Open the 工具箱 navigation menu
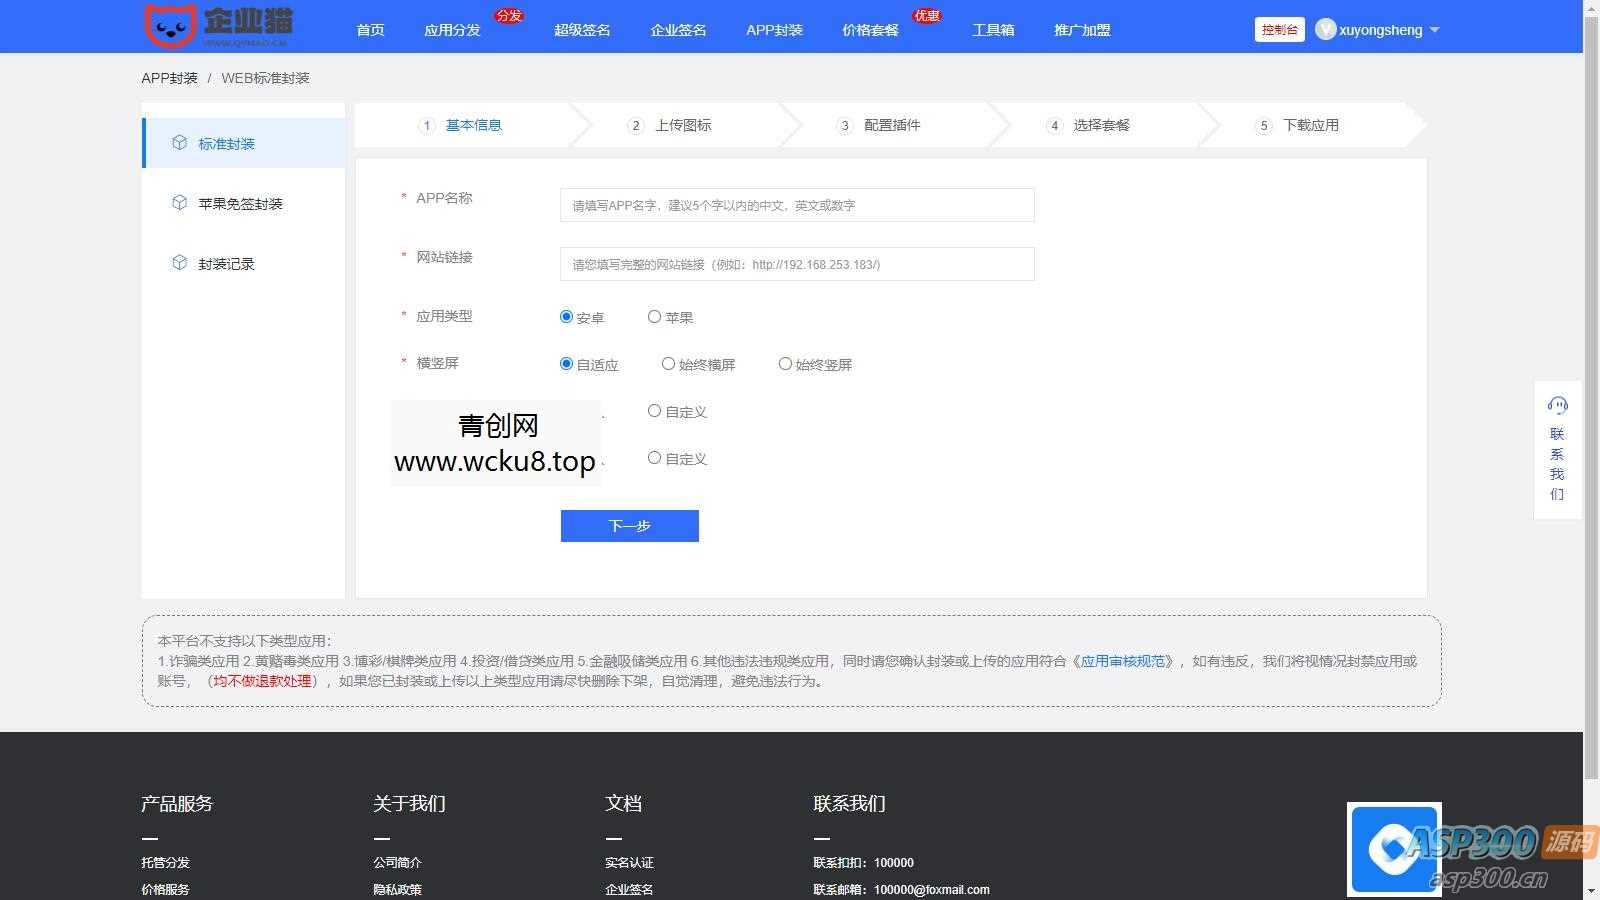Screen dimensions: 1600x900 [x=993, y=29]
